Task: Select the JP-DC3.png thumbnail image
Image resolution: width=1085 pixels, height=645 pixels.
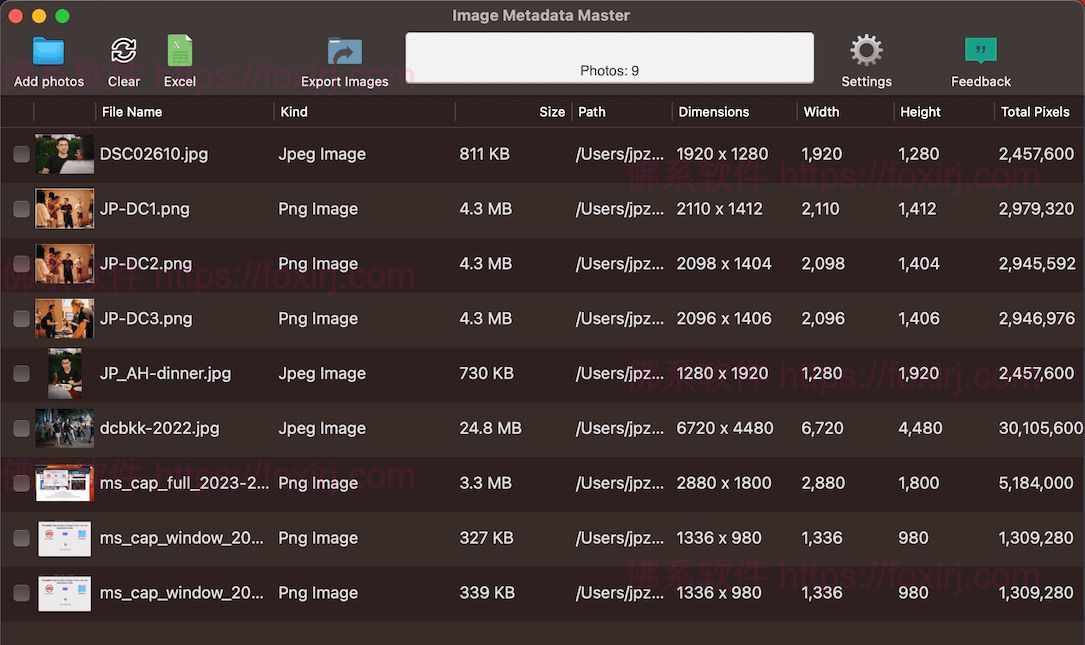Action: click(x=65, y=319)
